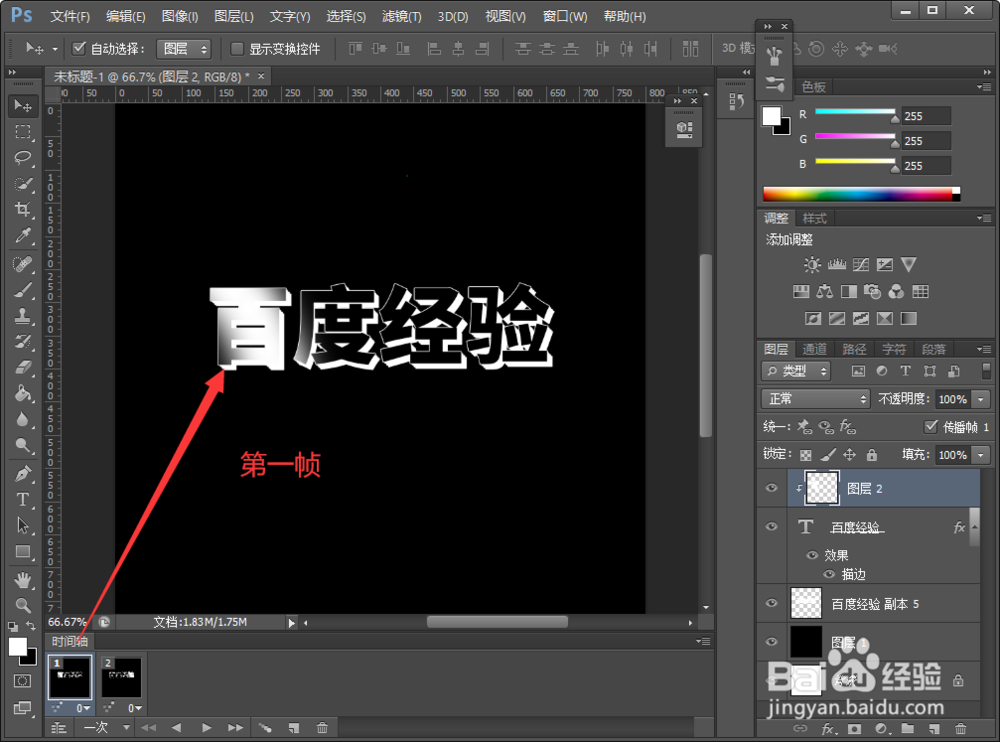Select the Dodge tool
This screenshot has height=742, width=1000.
click(23, 445)
